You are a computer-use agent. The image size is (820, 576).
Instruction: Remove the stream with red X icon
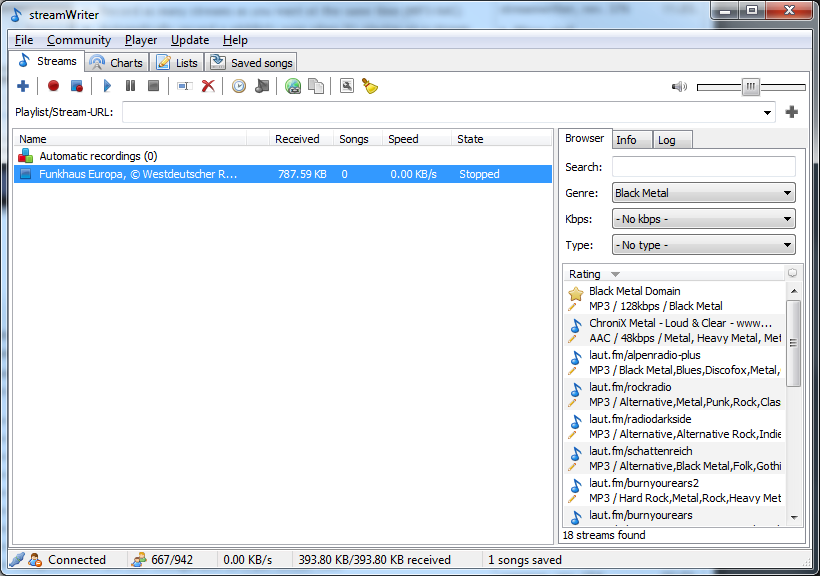[208, 86]
